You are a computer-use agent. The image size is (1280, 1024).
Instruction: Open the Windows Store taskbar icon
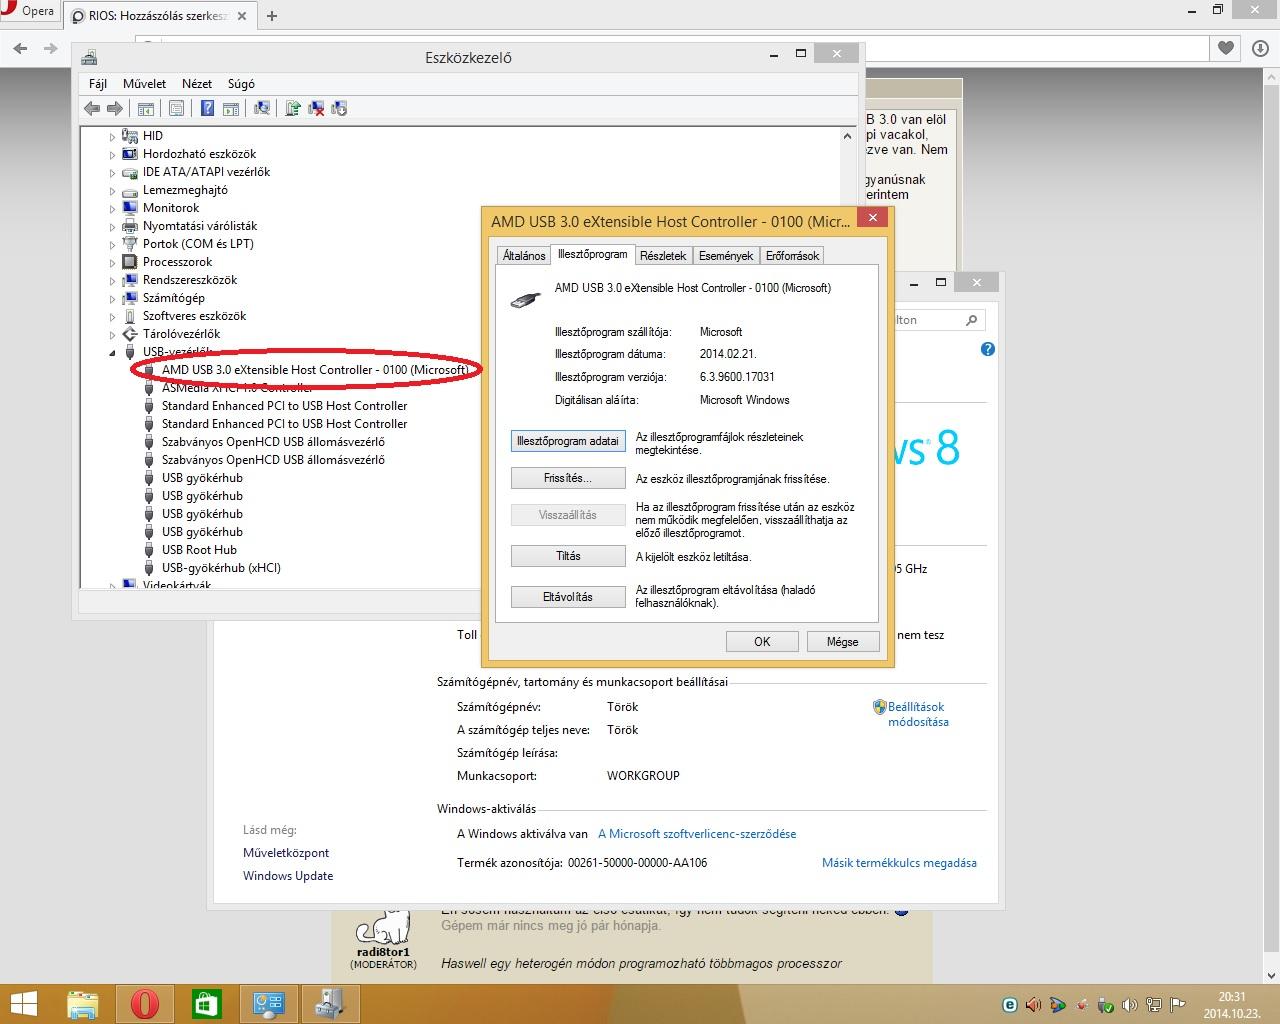[207, 1003]
